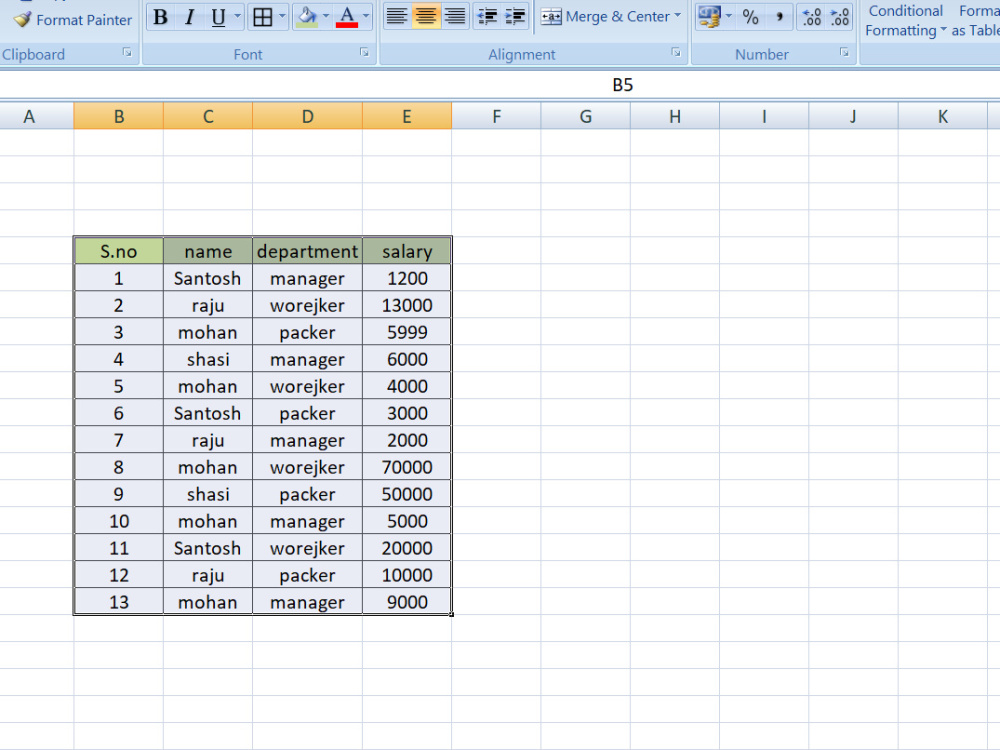
Task: Open the Alignment dialog launcher
Action: tap(676, 53)
